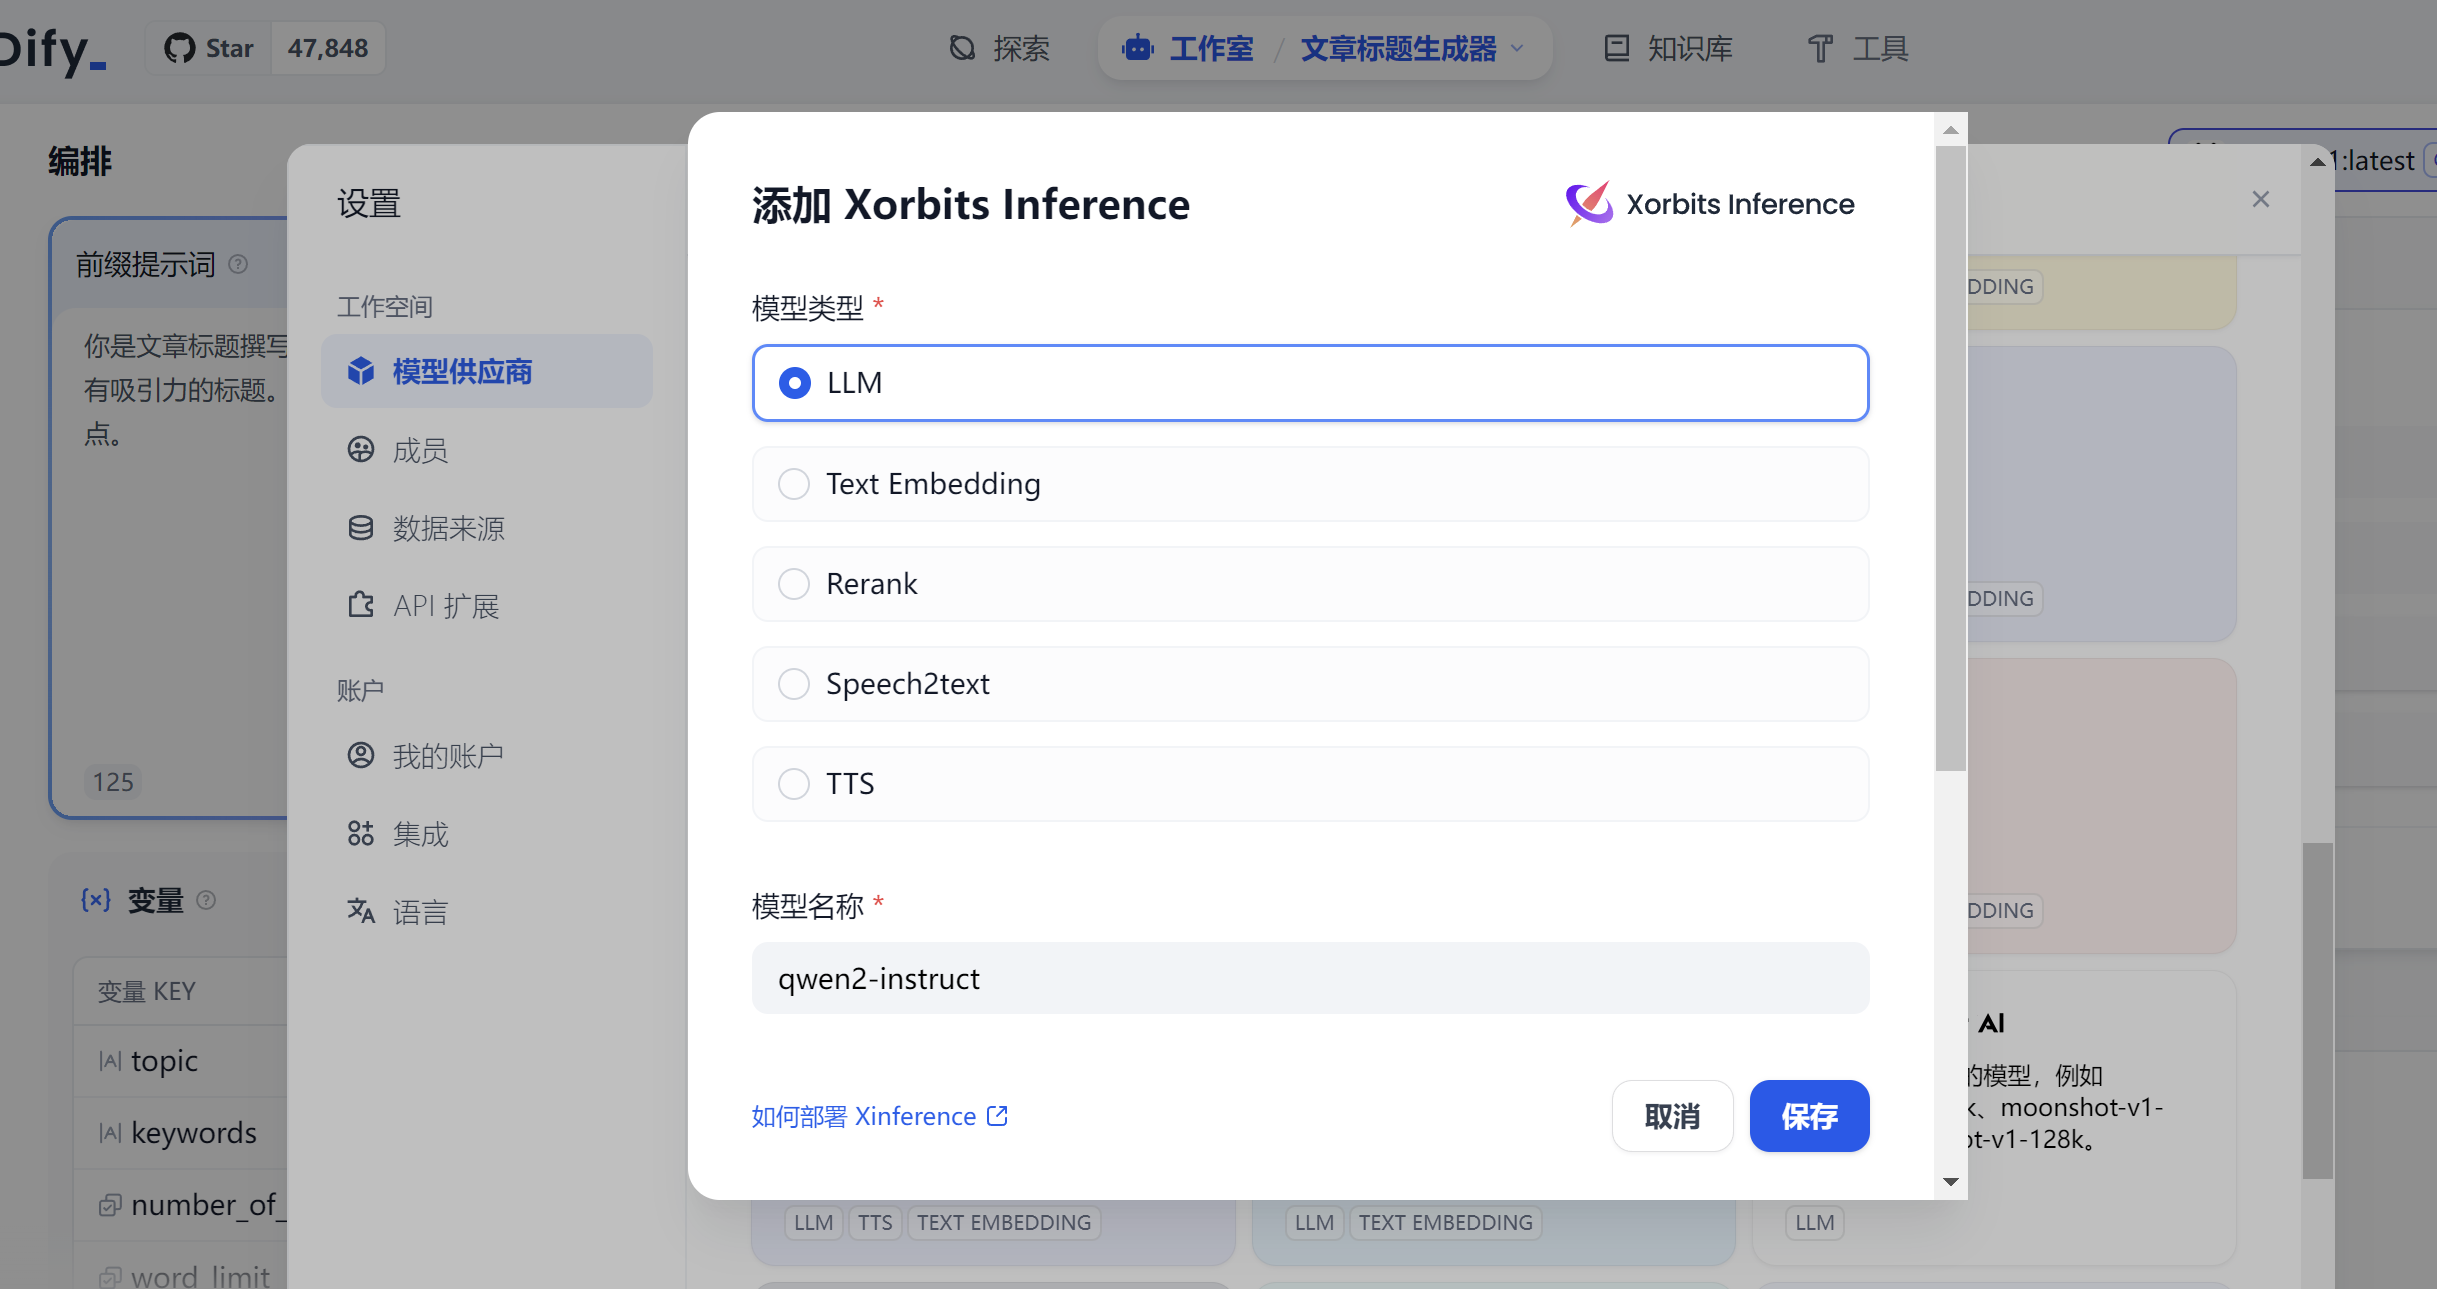Select Text Embedding model type
Screen dimensions: 2437x1289
point(1310,484)
